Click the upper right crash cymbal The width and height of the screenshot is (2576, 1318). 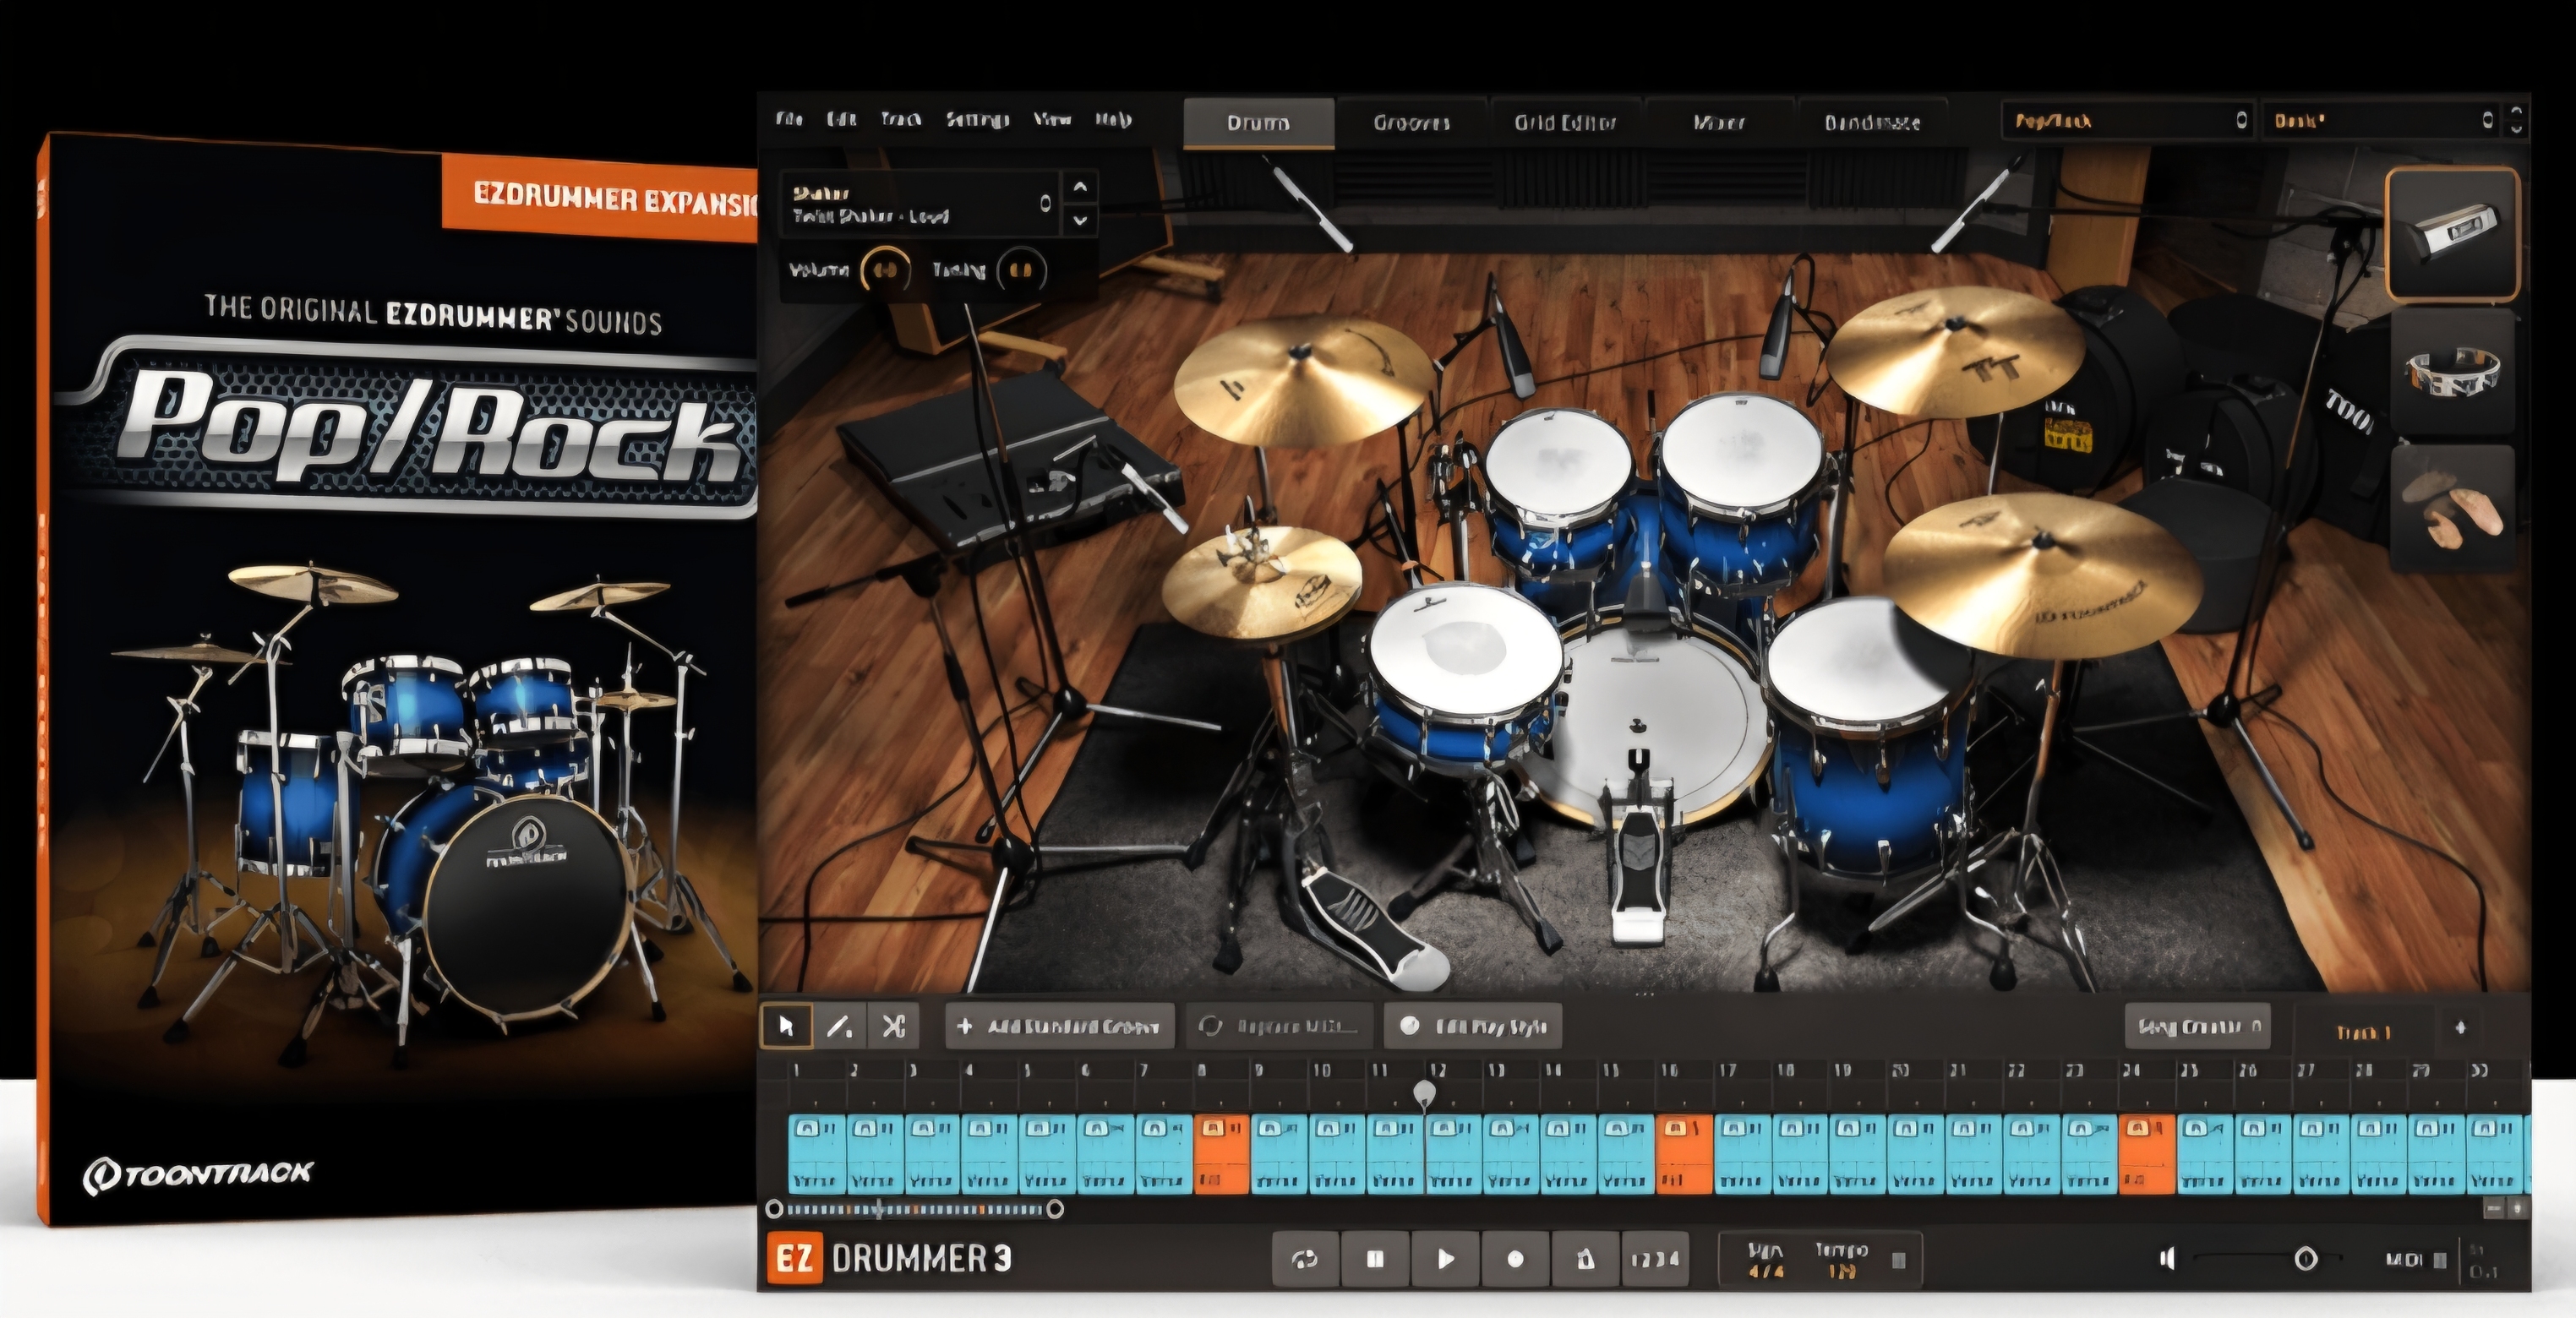[x=1956, y=352]
